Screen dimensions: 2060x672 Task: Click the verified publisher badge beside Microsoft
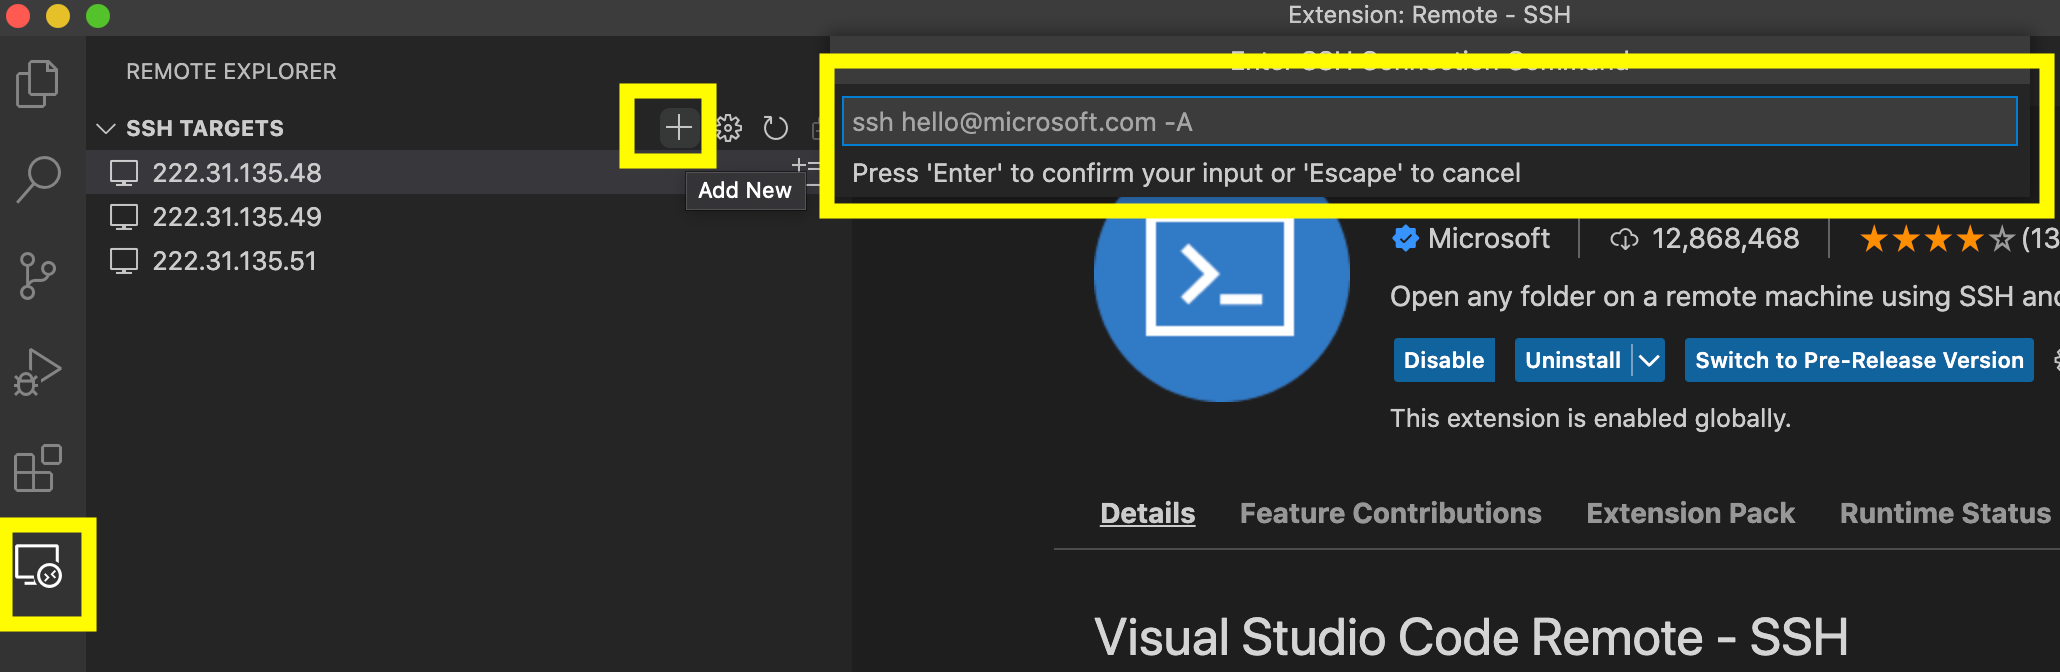(1406, 238)
